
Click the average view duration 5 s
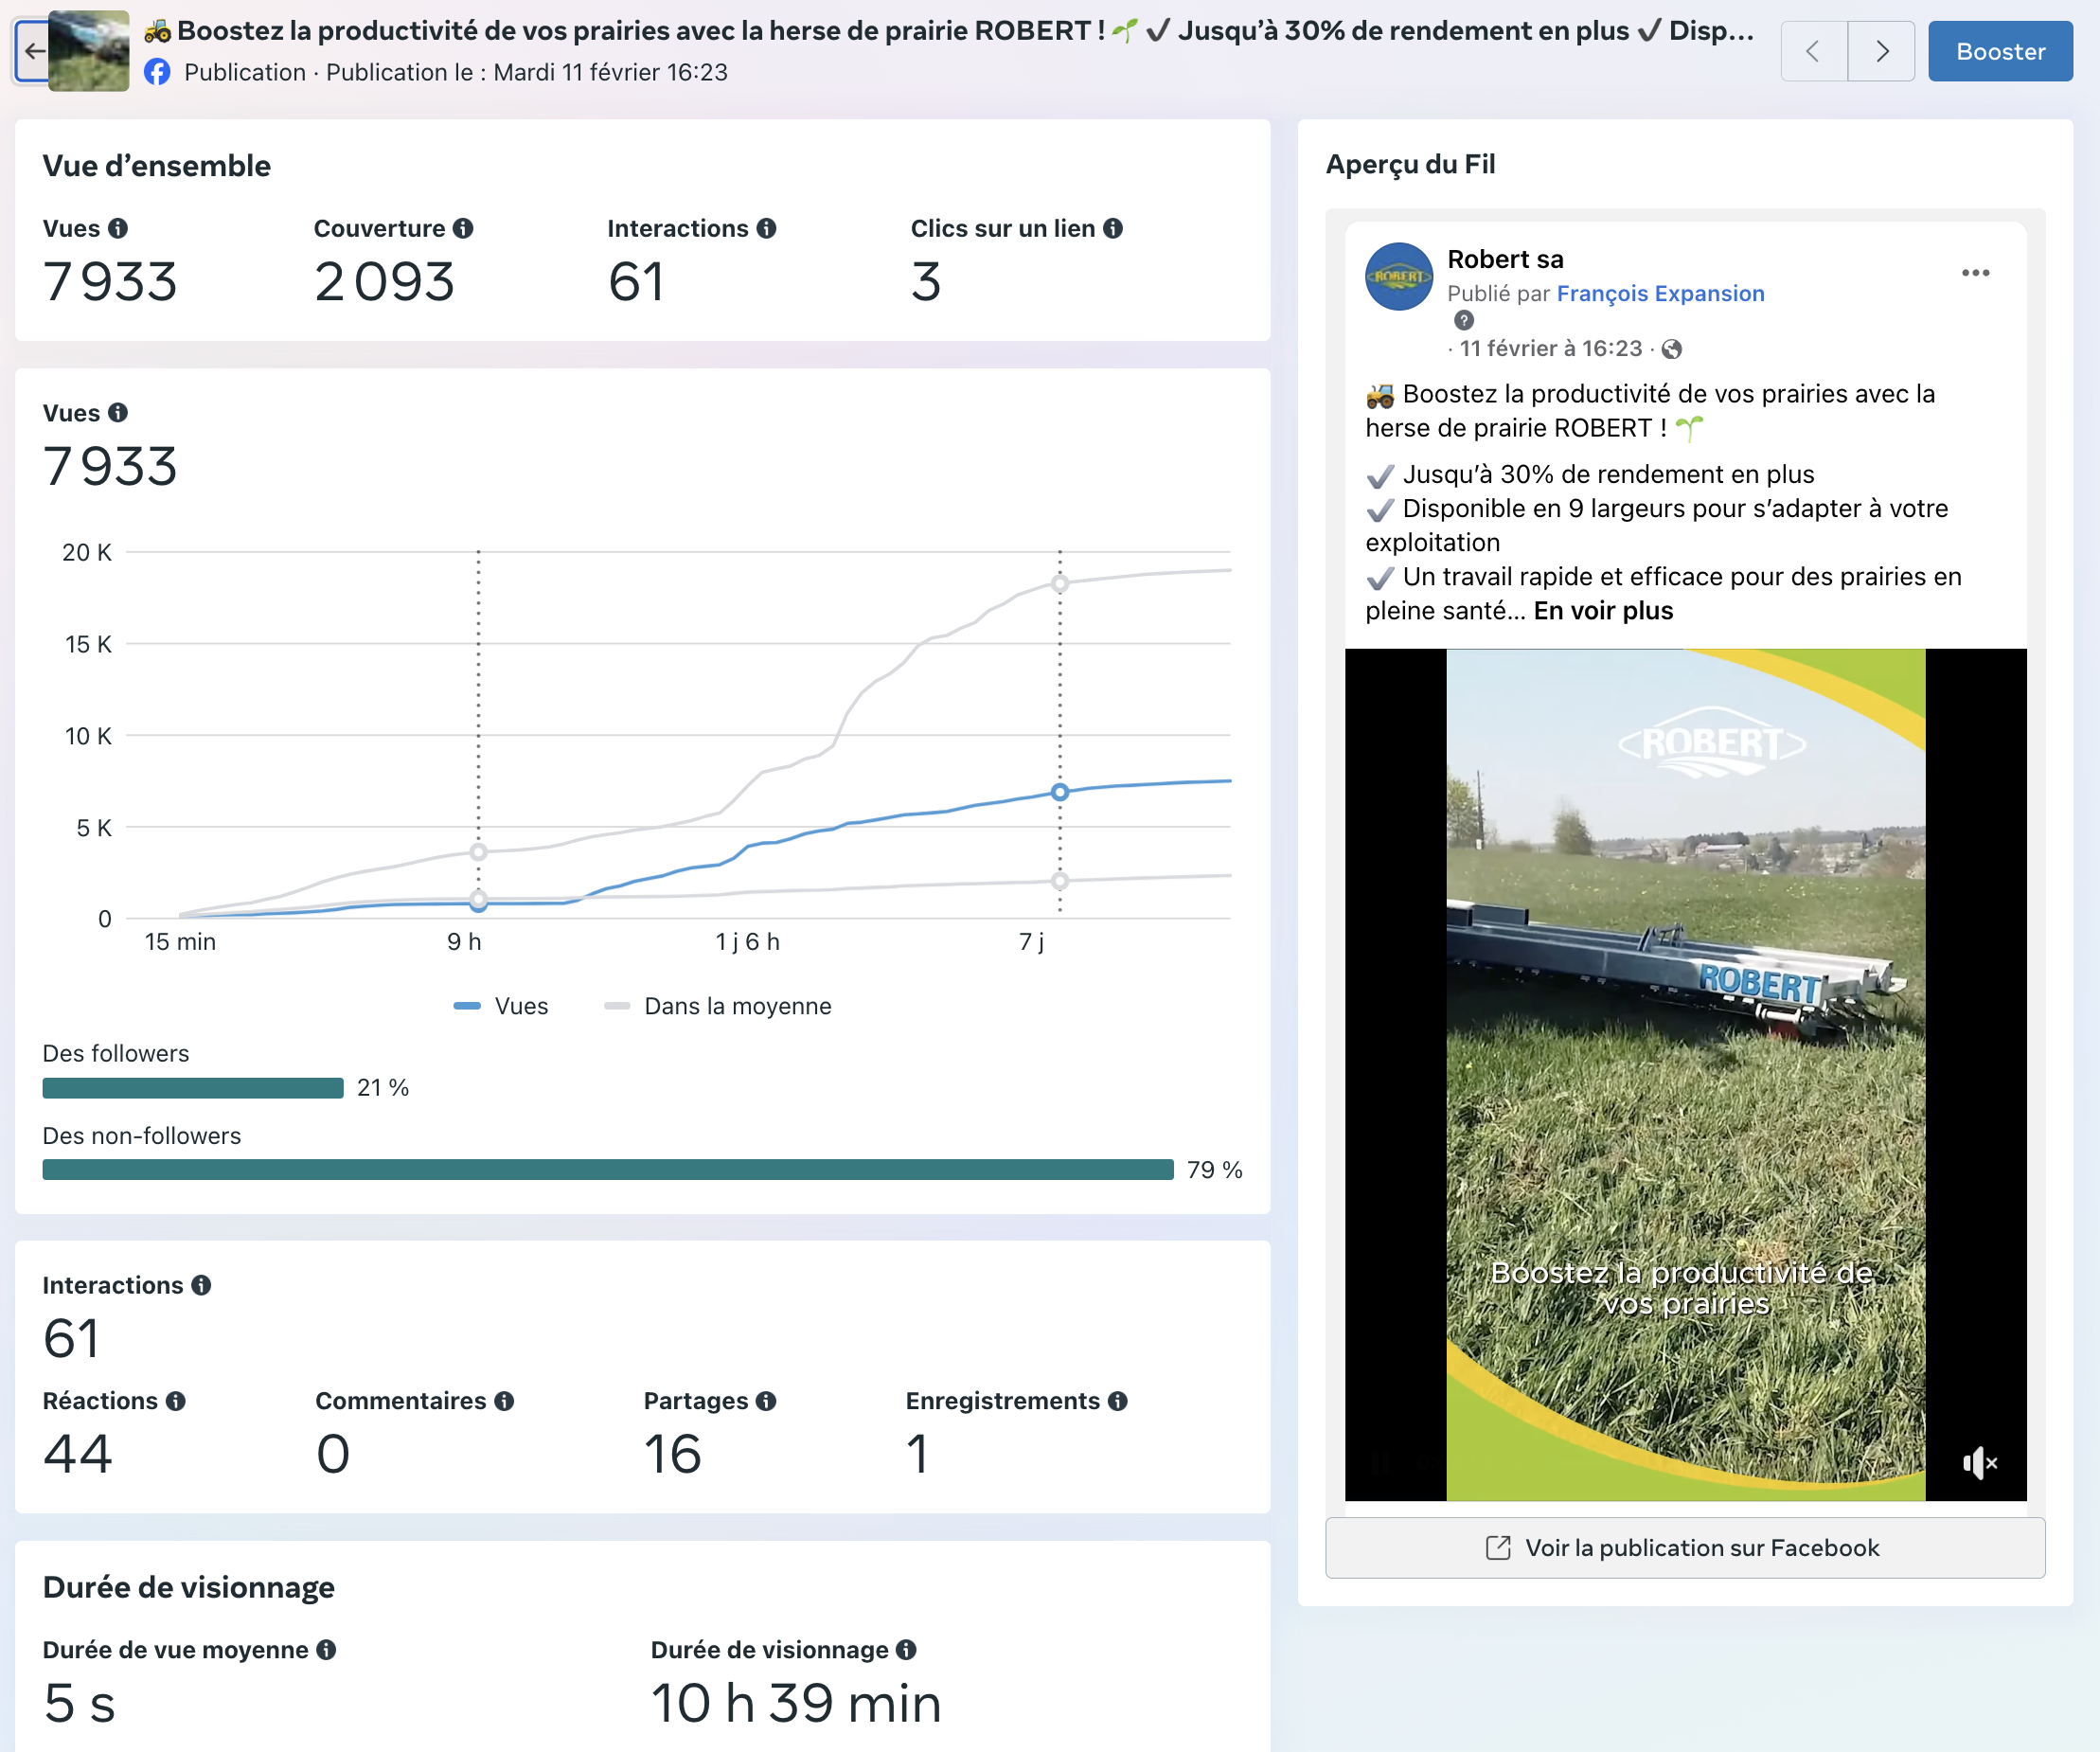pos(79,1703)
